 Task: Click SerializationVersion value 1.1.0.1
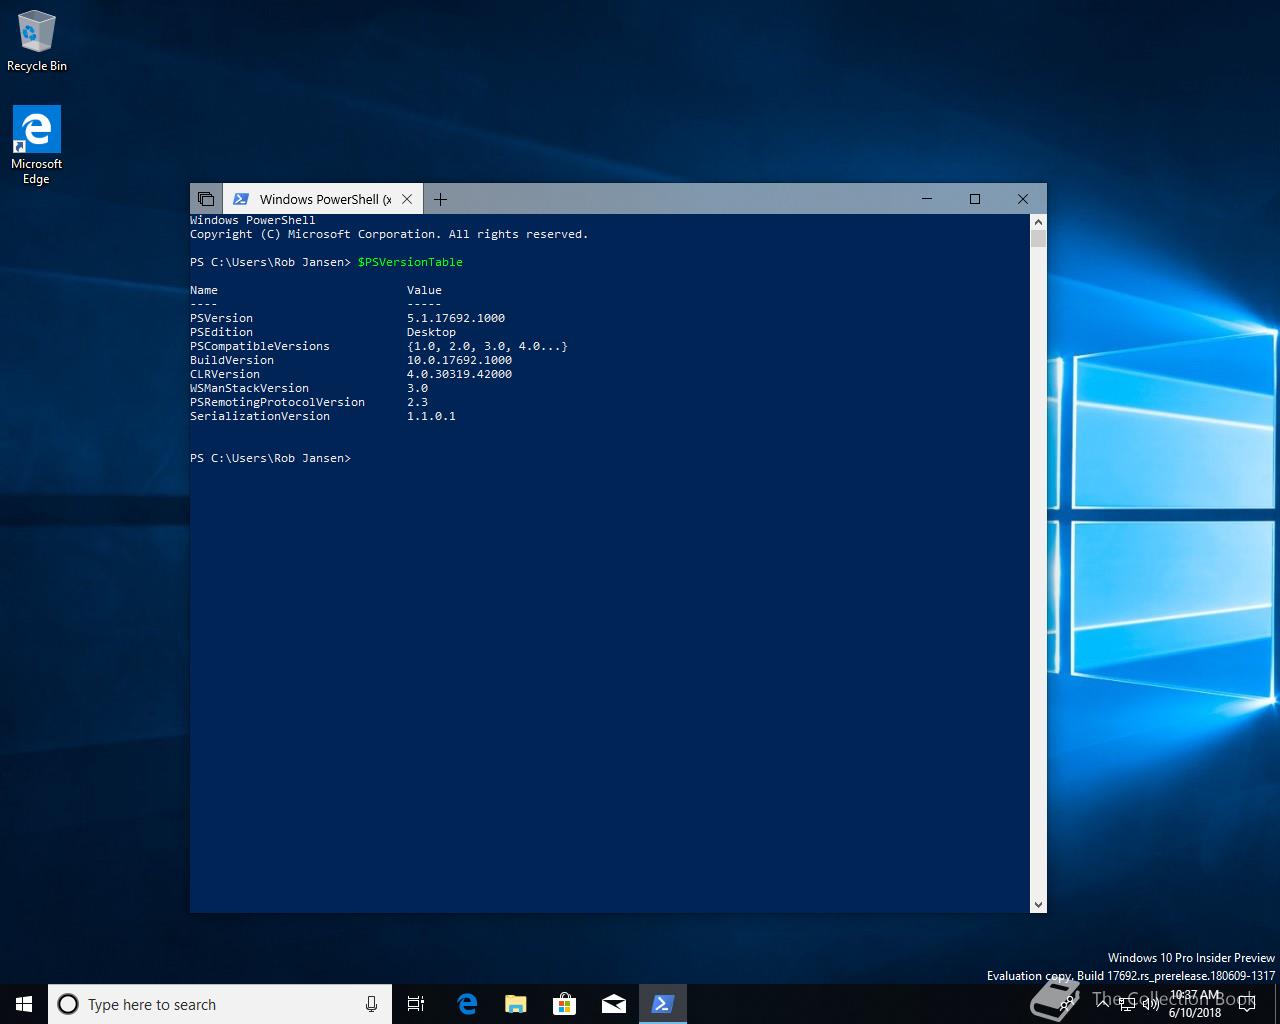pos(431,416)
